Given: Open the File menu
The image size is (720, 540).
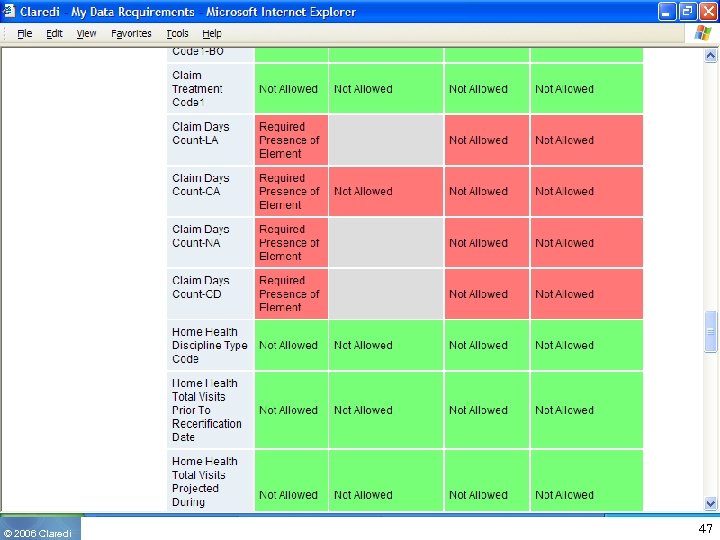Looking at the screenshot, I should (x=25, y=34).
